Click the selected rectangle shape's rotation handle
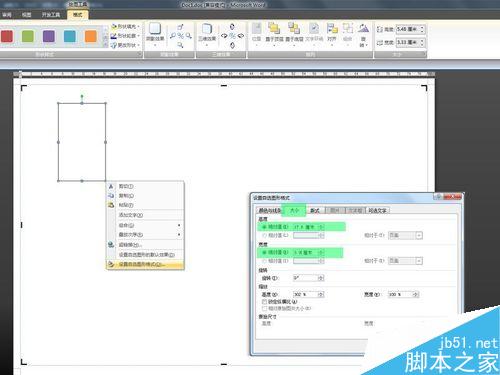This screenshot has height=375, width=500. [82, 97]
